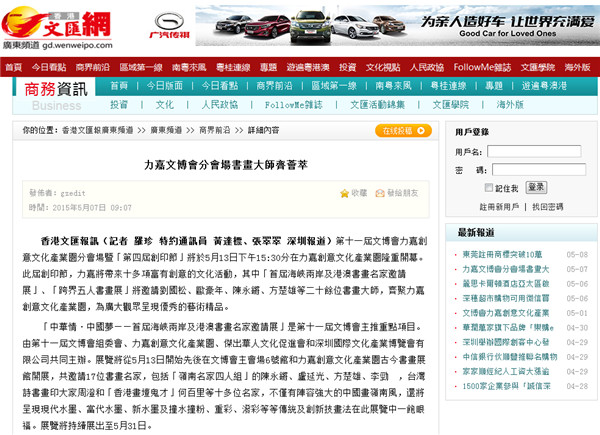Focus the 密碼 input field

(539, 169)
